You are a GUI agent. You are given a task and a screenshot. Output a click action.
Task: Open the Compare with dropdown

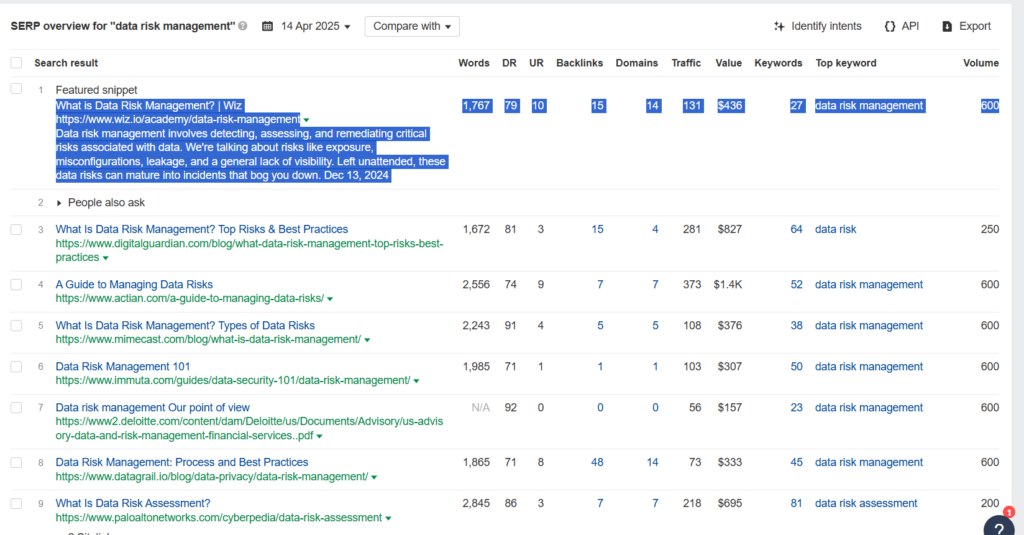tap(412, 26)
